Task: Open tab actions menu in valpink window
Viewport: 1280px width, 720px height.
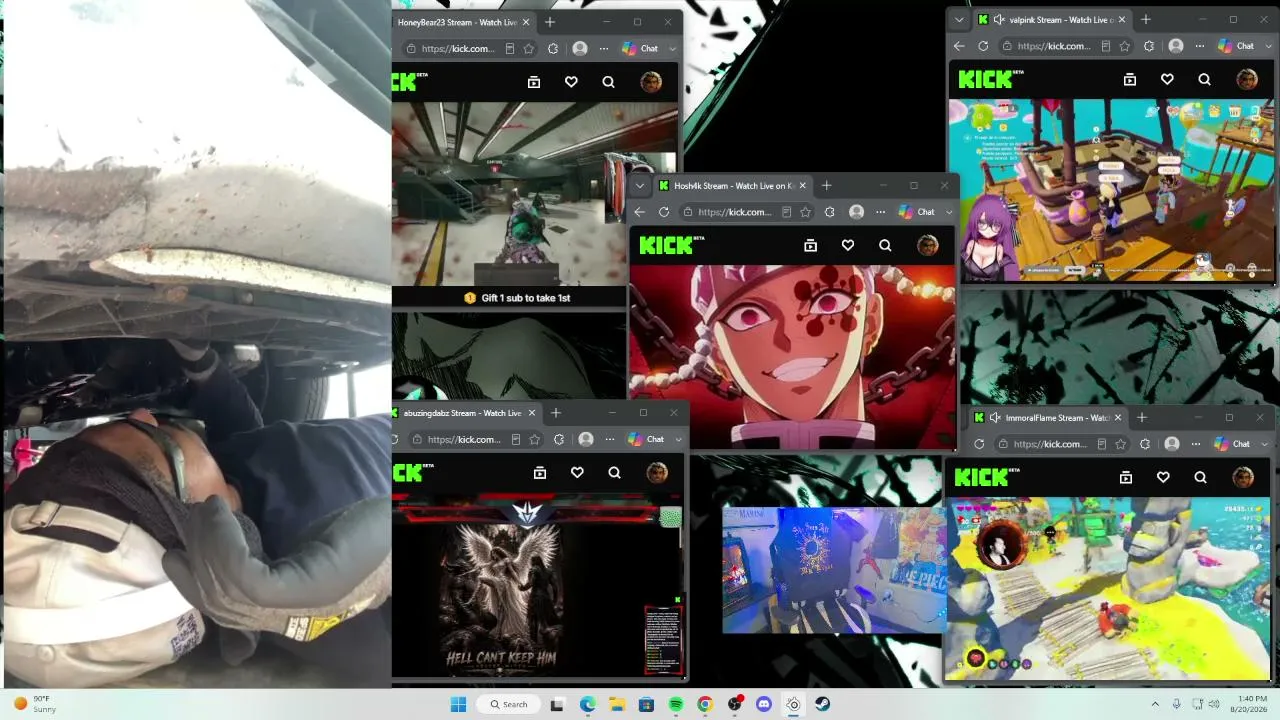Action: [960, 19]
